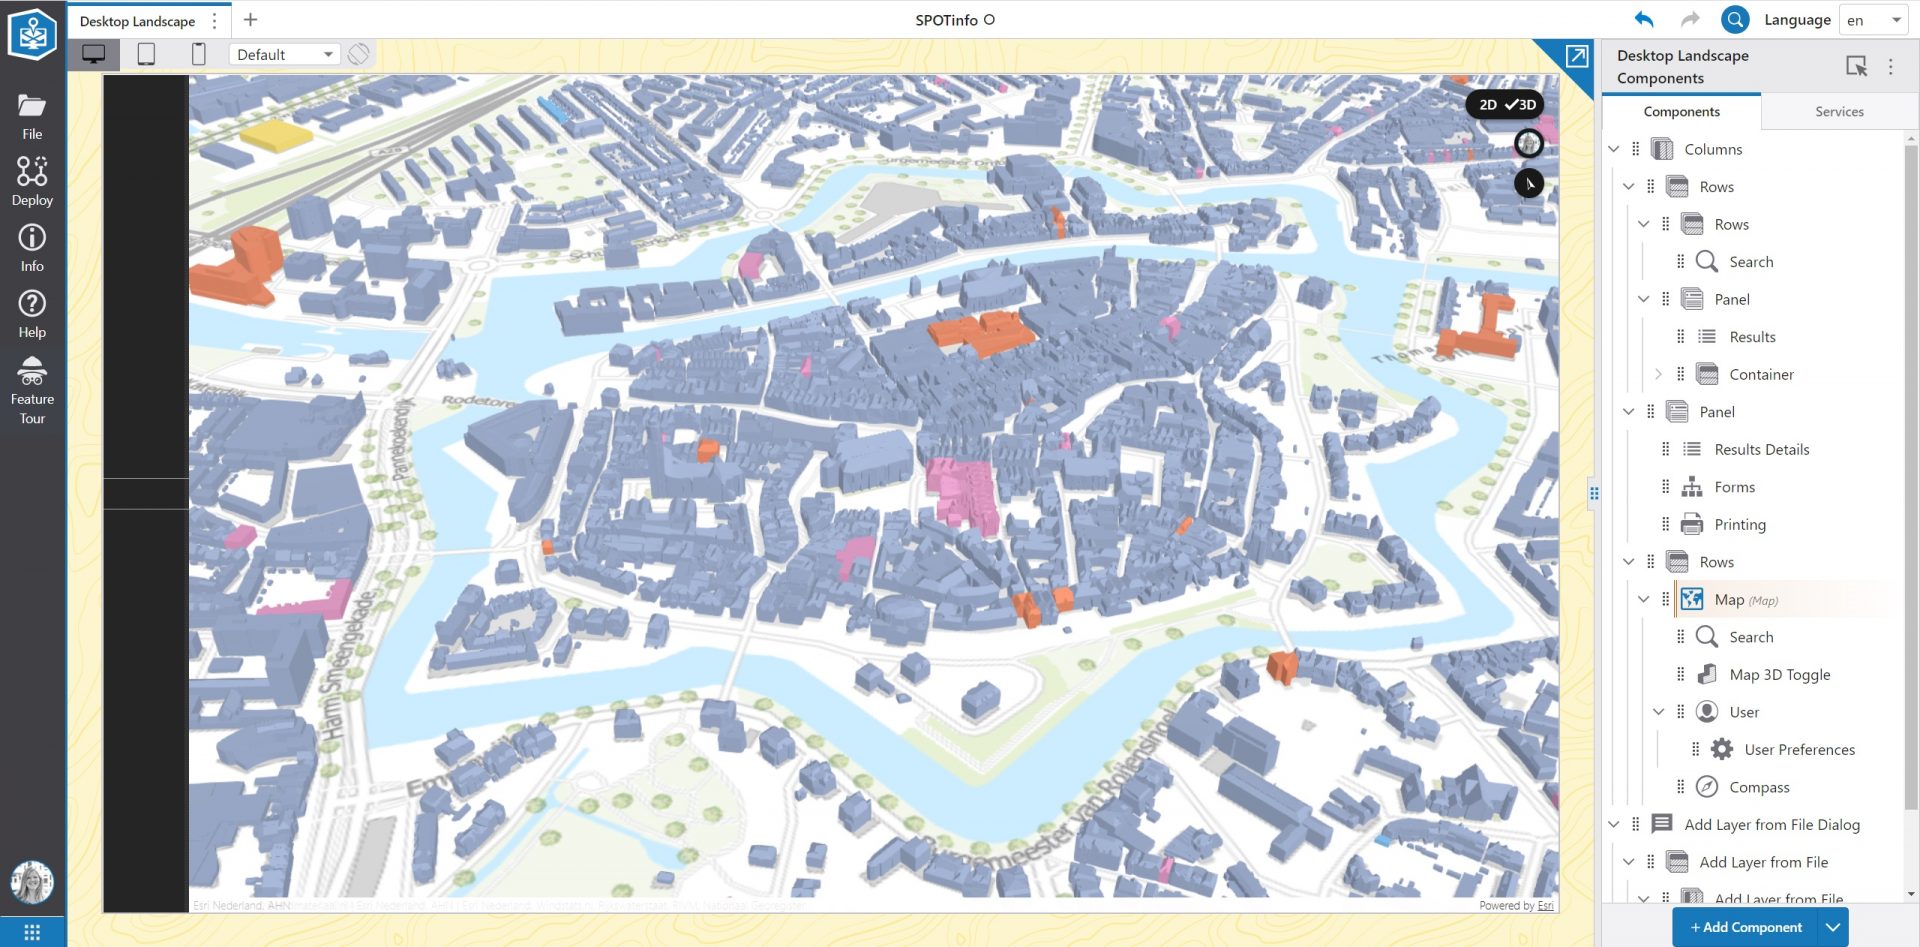Click the Add Component button
This screenshot has height=947, width=1920.
click(x=1746, y=927)
